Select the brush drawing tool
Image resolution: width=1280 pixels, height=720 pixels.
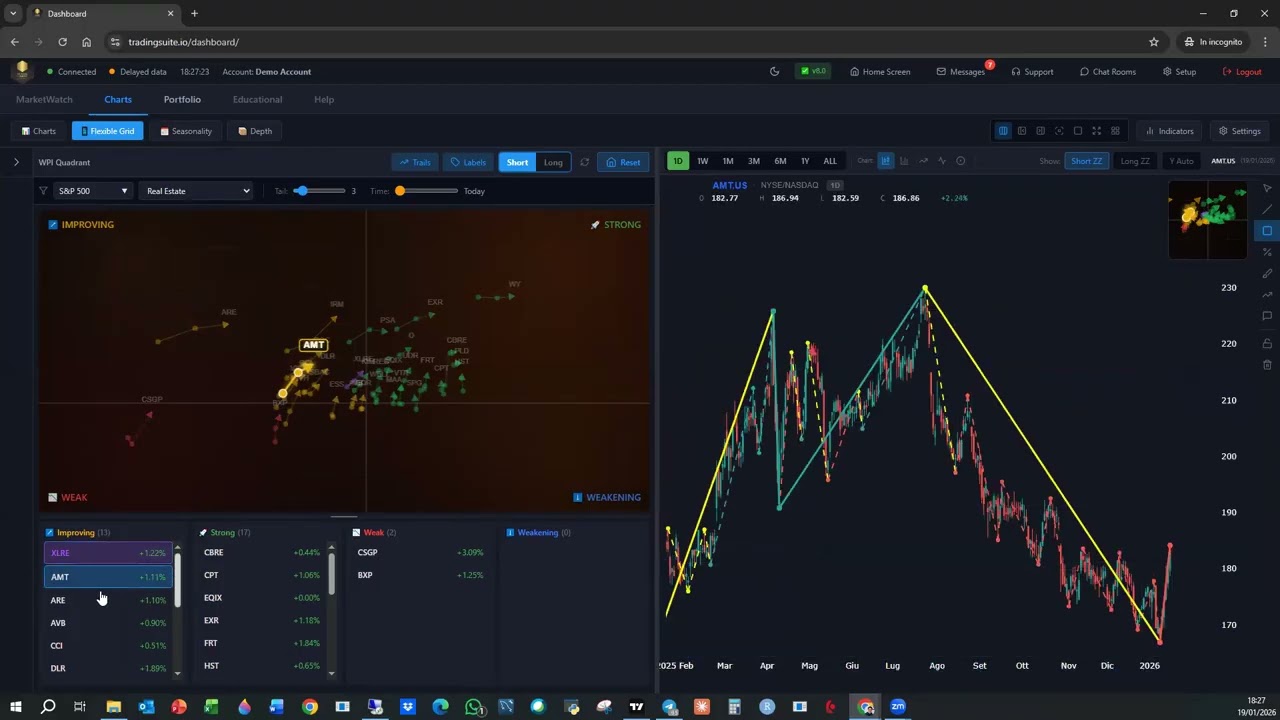click(1267, 273)
